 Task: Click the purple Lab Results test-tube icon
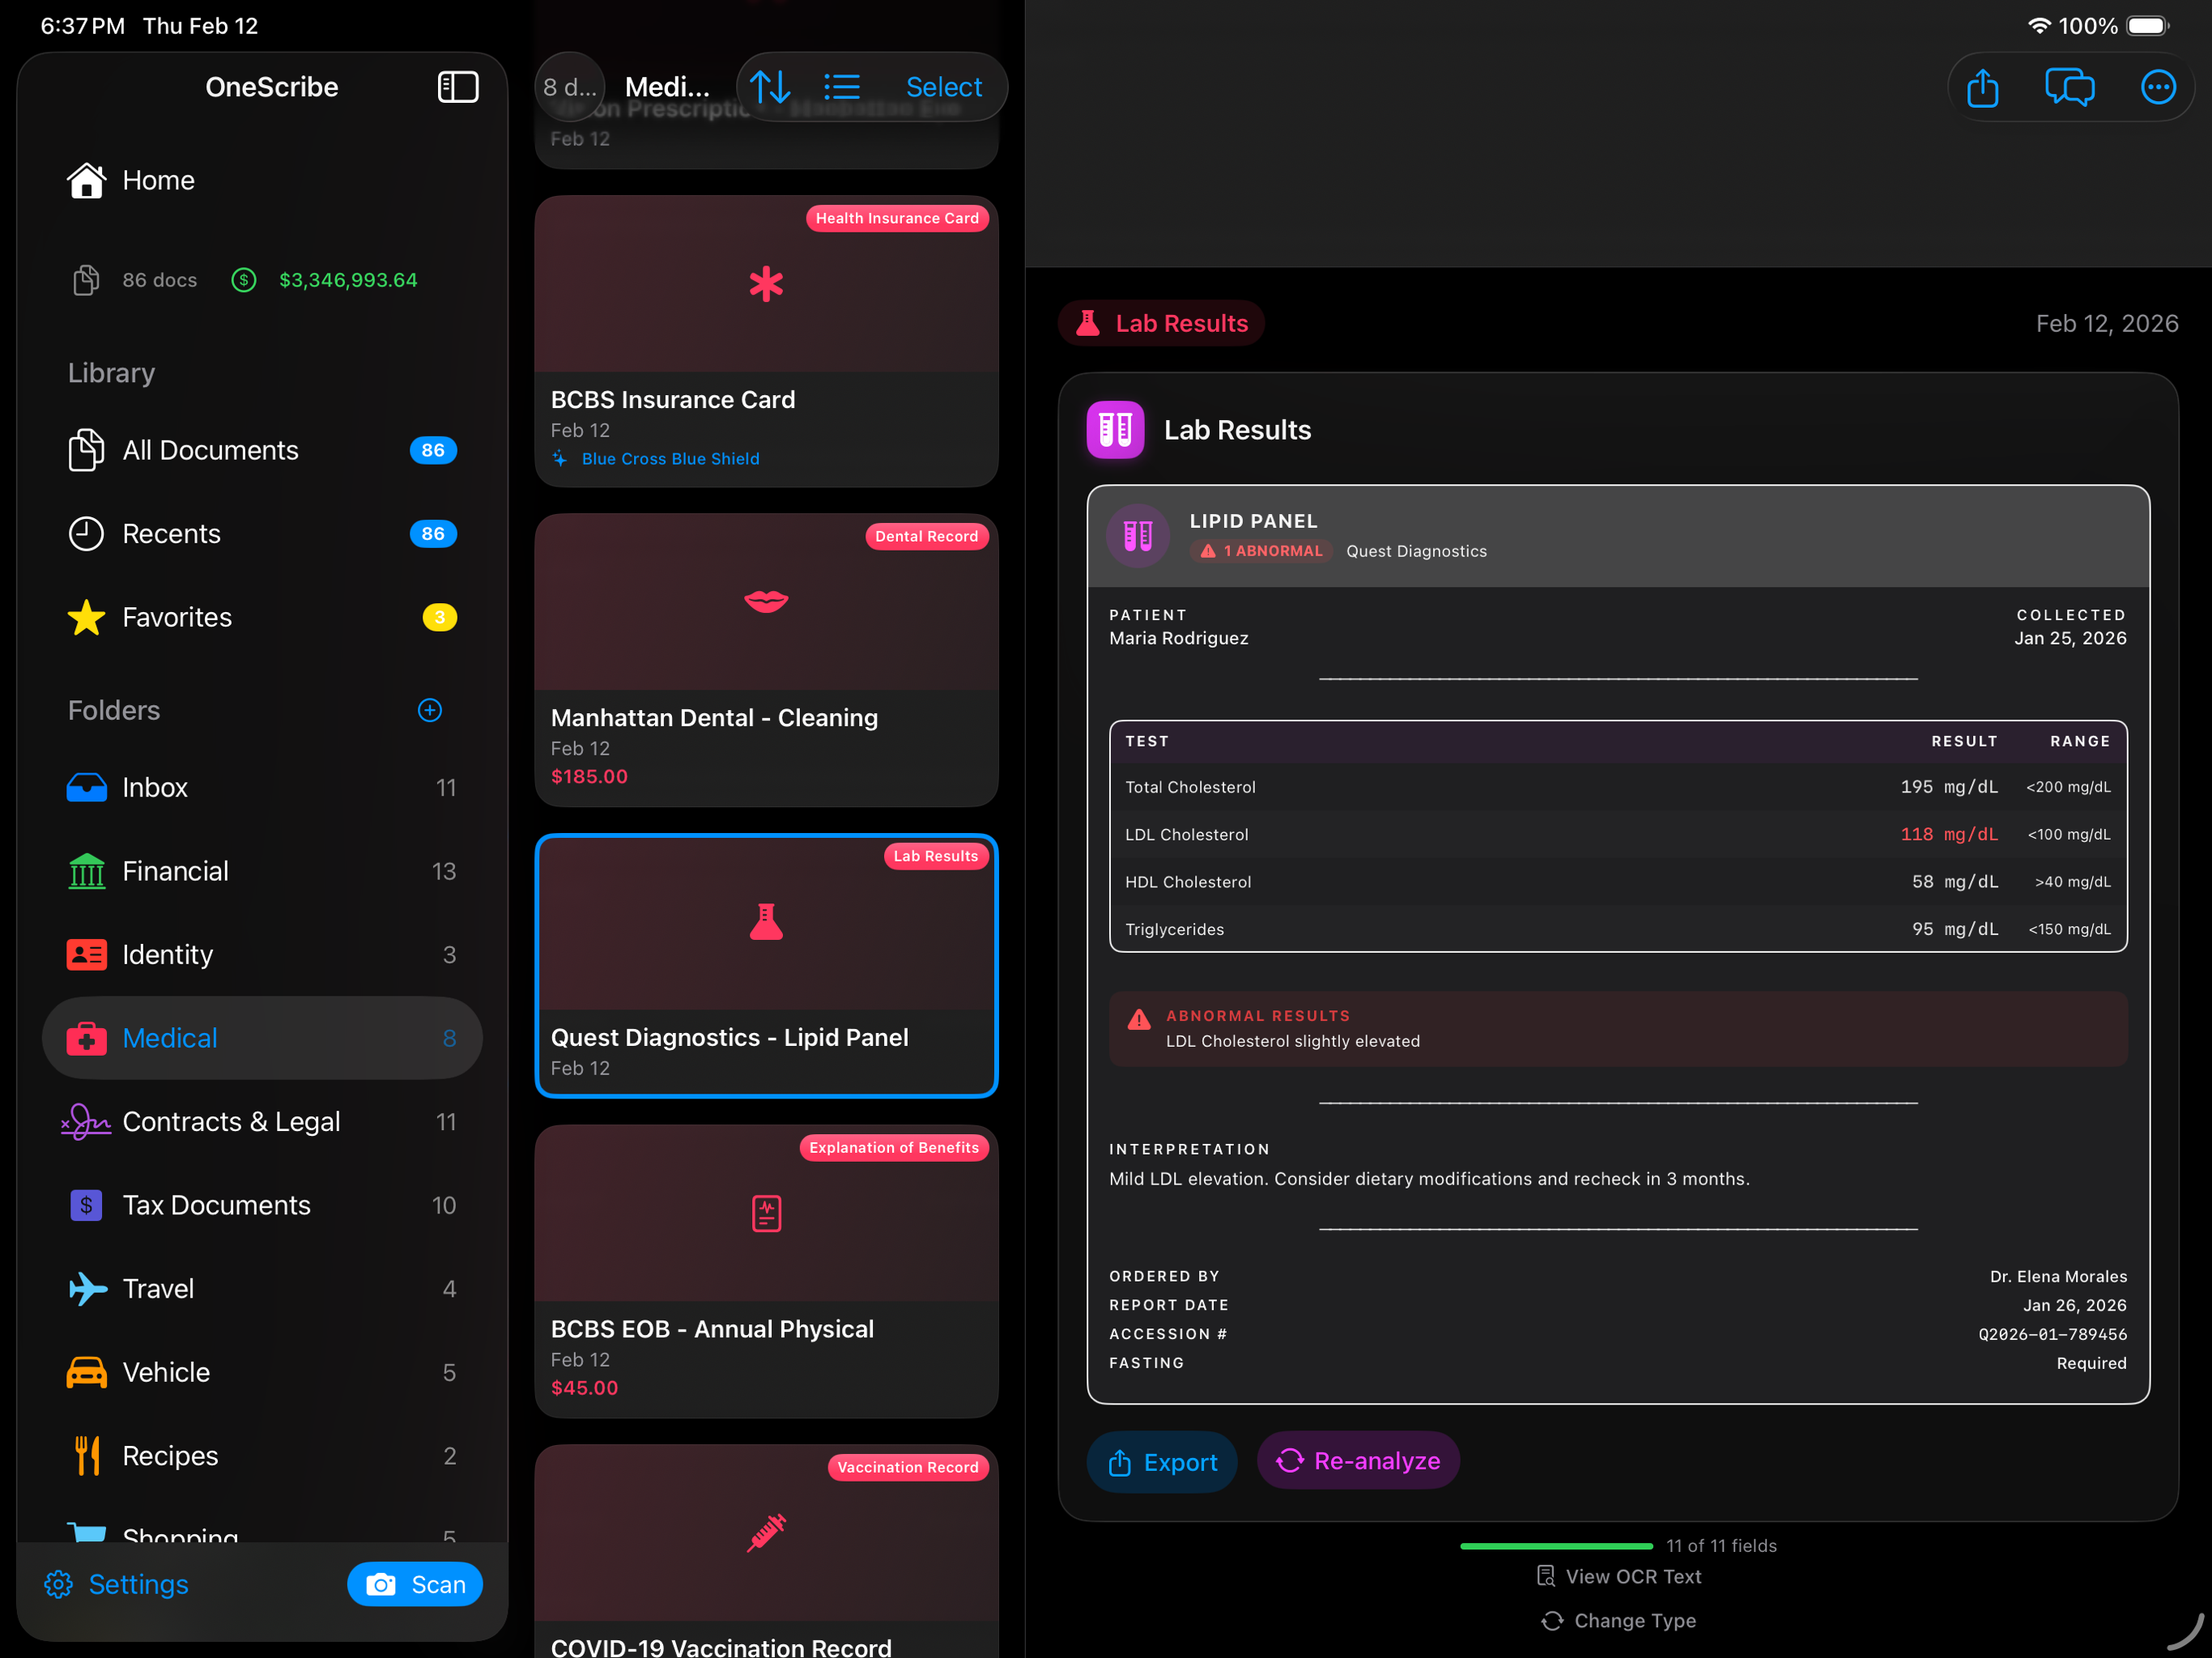click(x=1115, y=430)
